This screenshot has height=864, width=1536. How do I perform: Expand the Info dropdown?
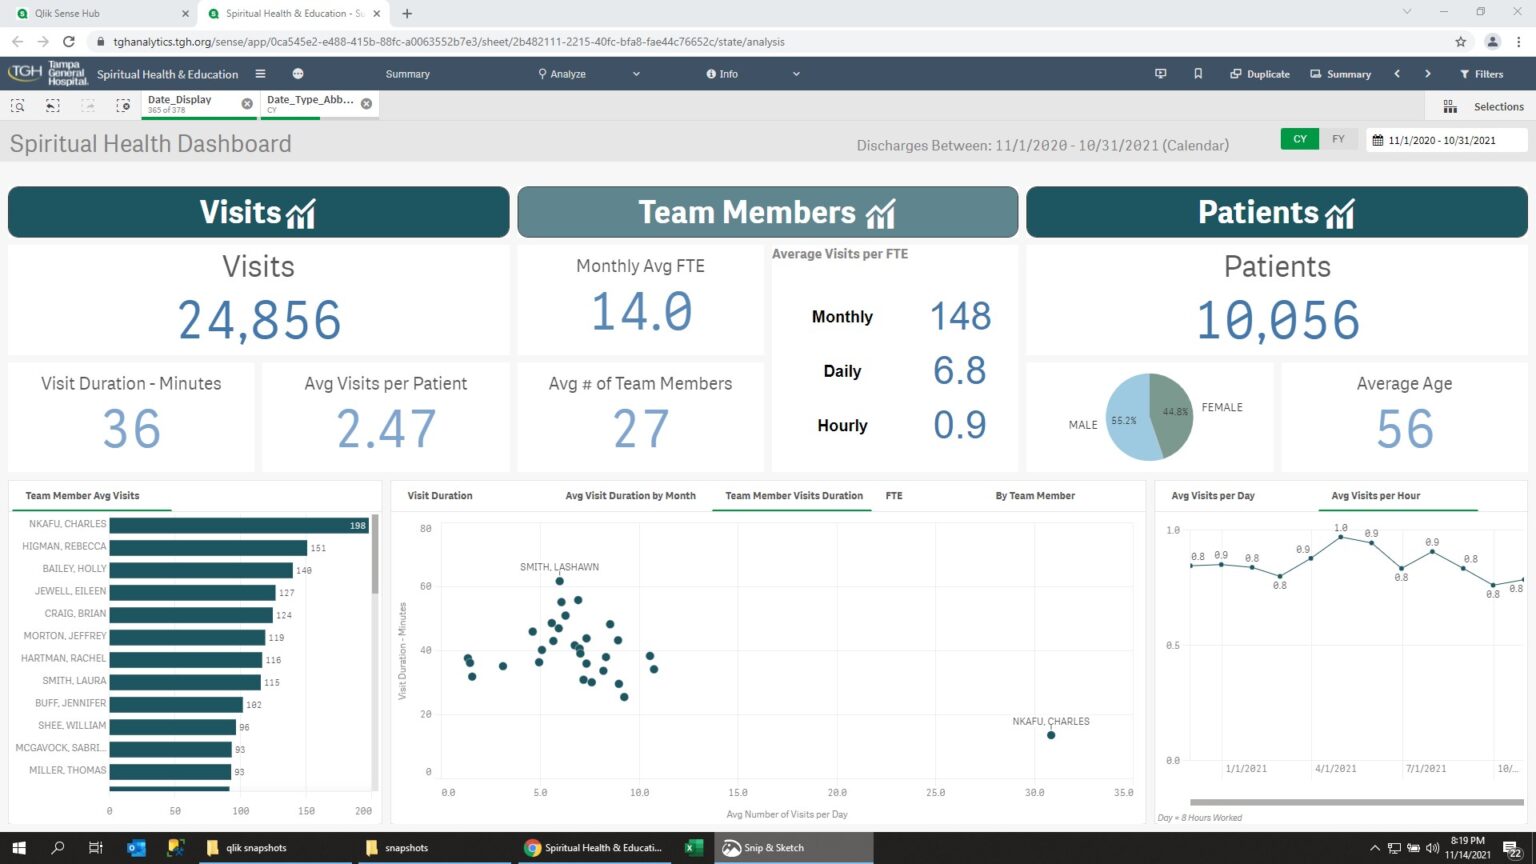795,73
